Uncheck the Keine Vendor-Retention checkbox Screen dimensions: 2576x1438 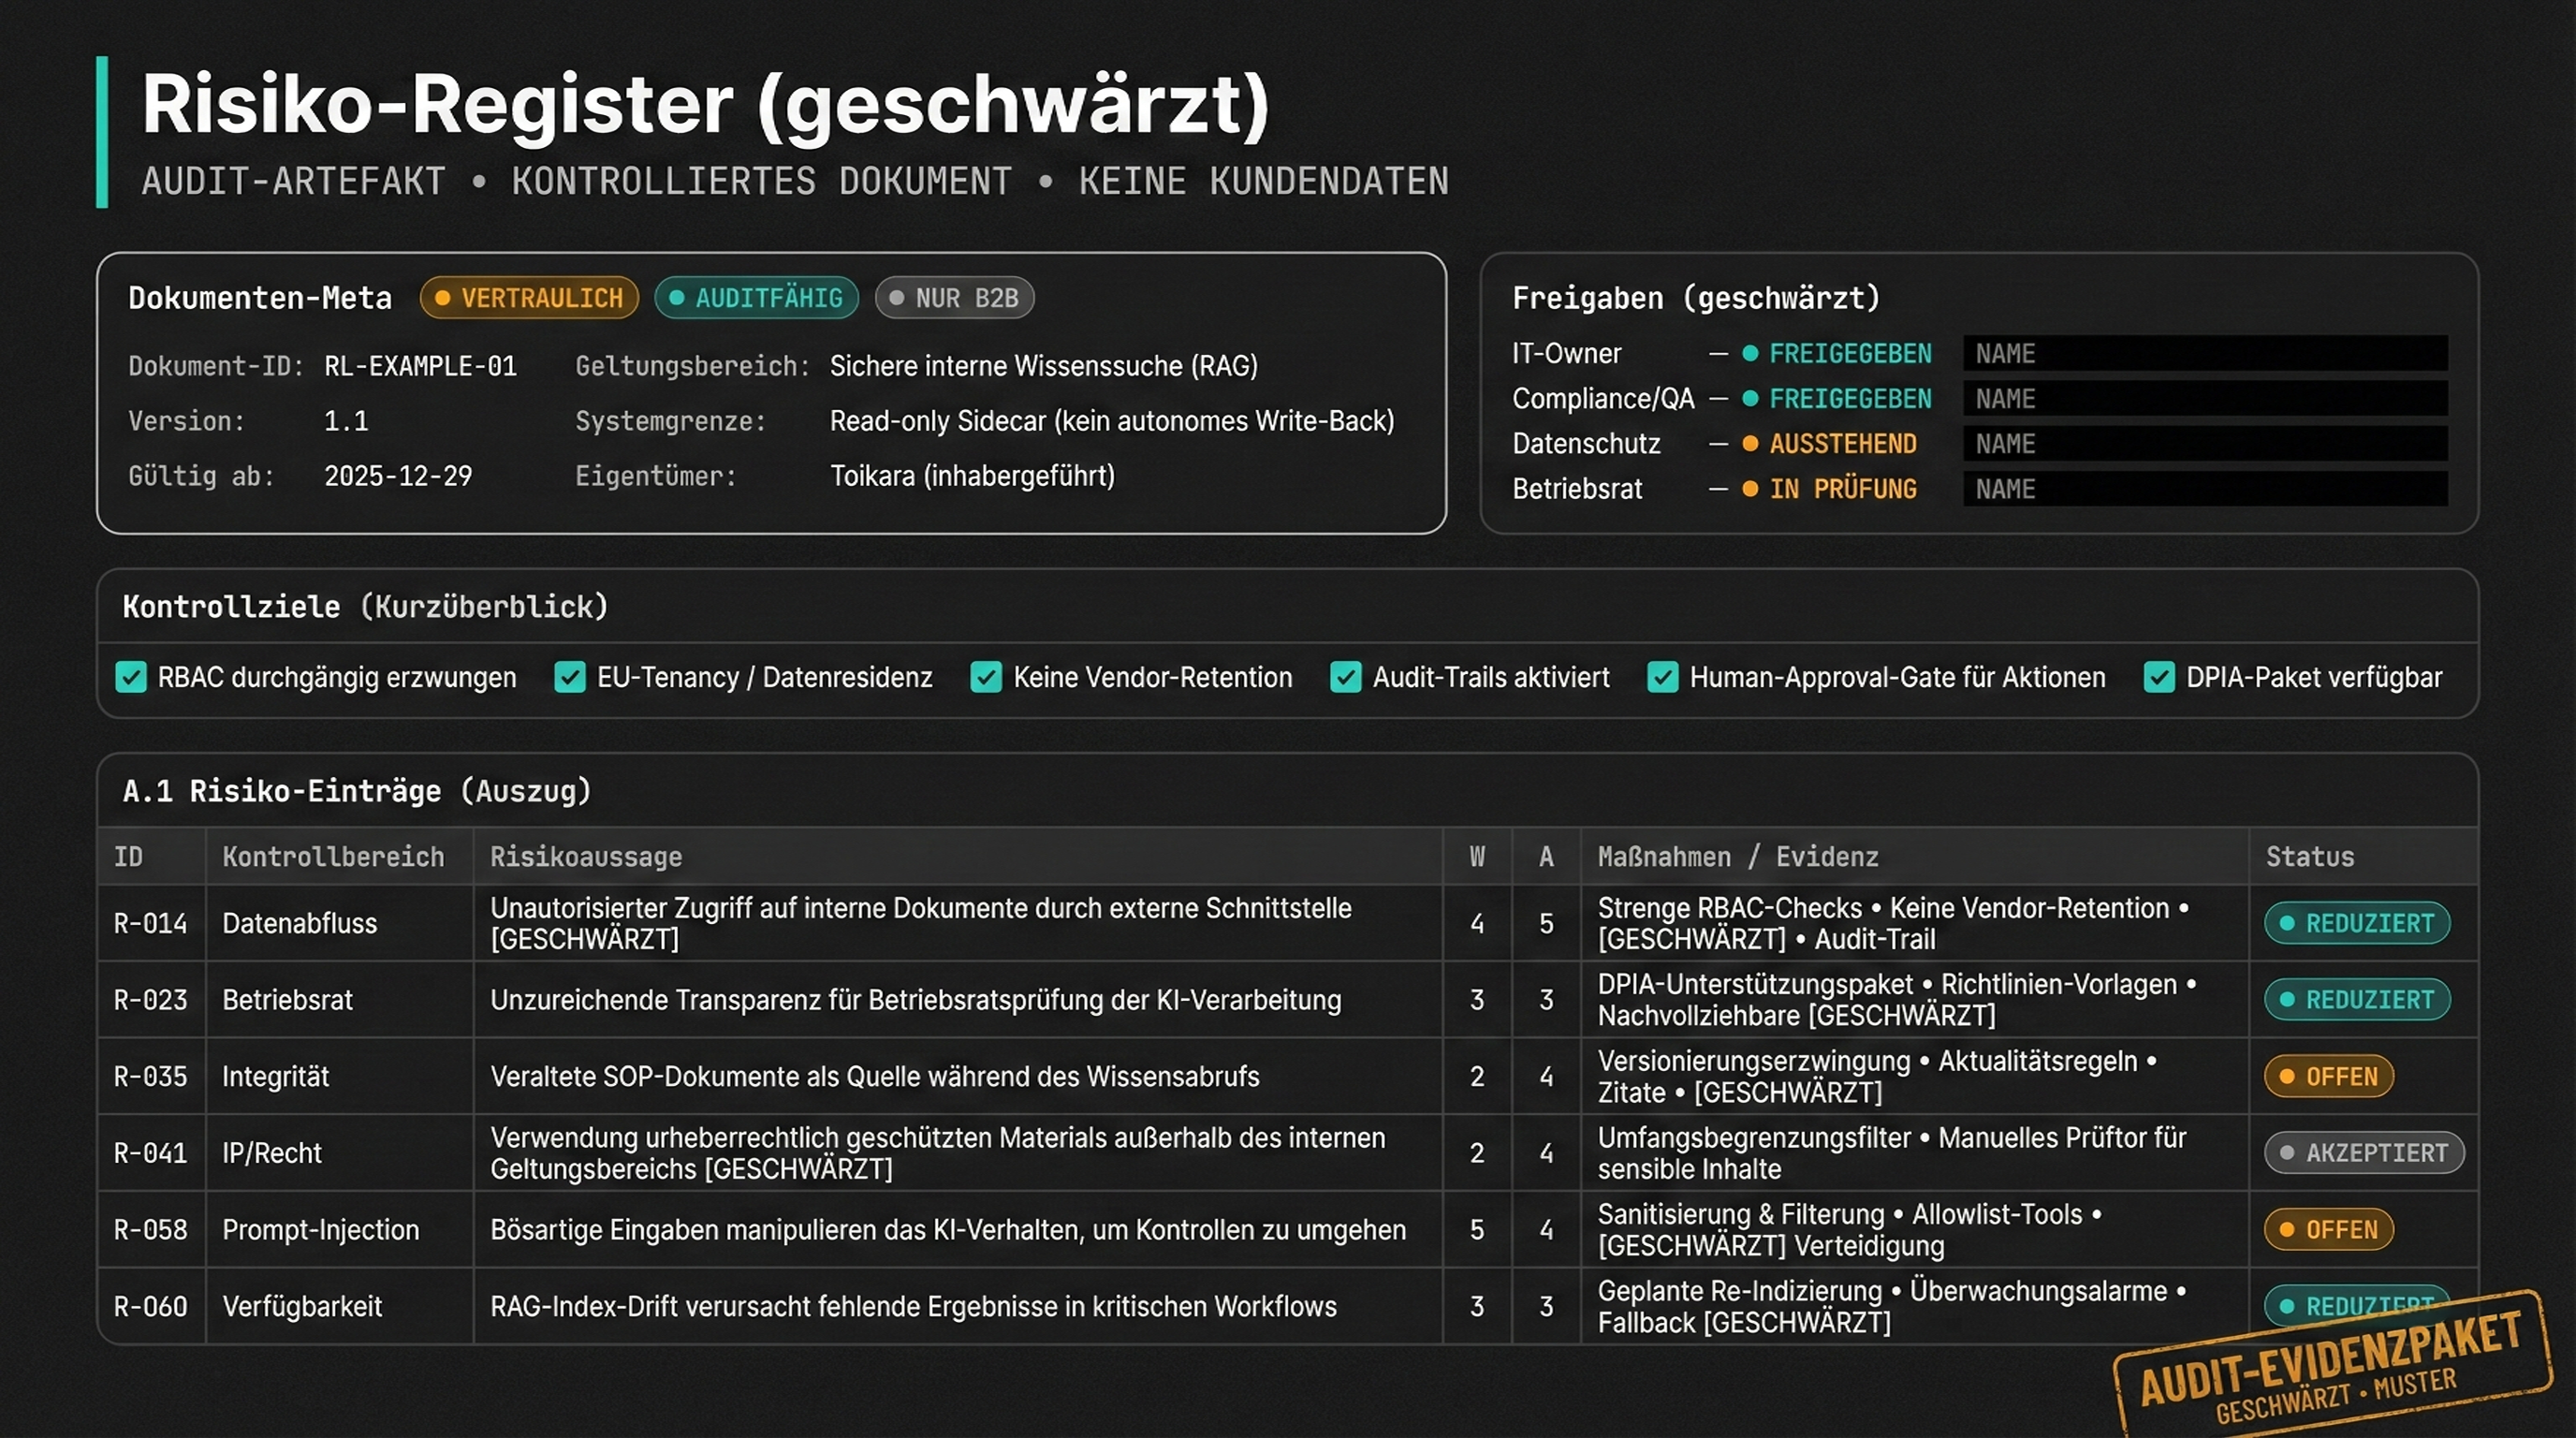click(x=986, y=678)
